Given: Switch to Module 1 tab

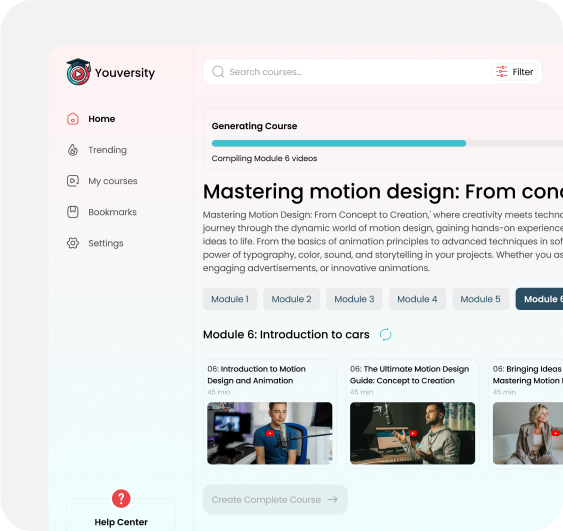Looking at the screenshot, I should 230,299.
